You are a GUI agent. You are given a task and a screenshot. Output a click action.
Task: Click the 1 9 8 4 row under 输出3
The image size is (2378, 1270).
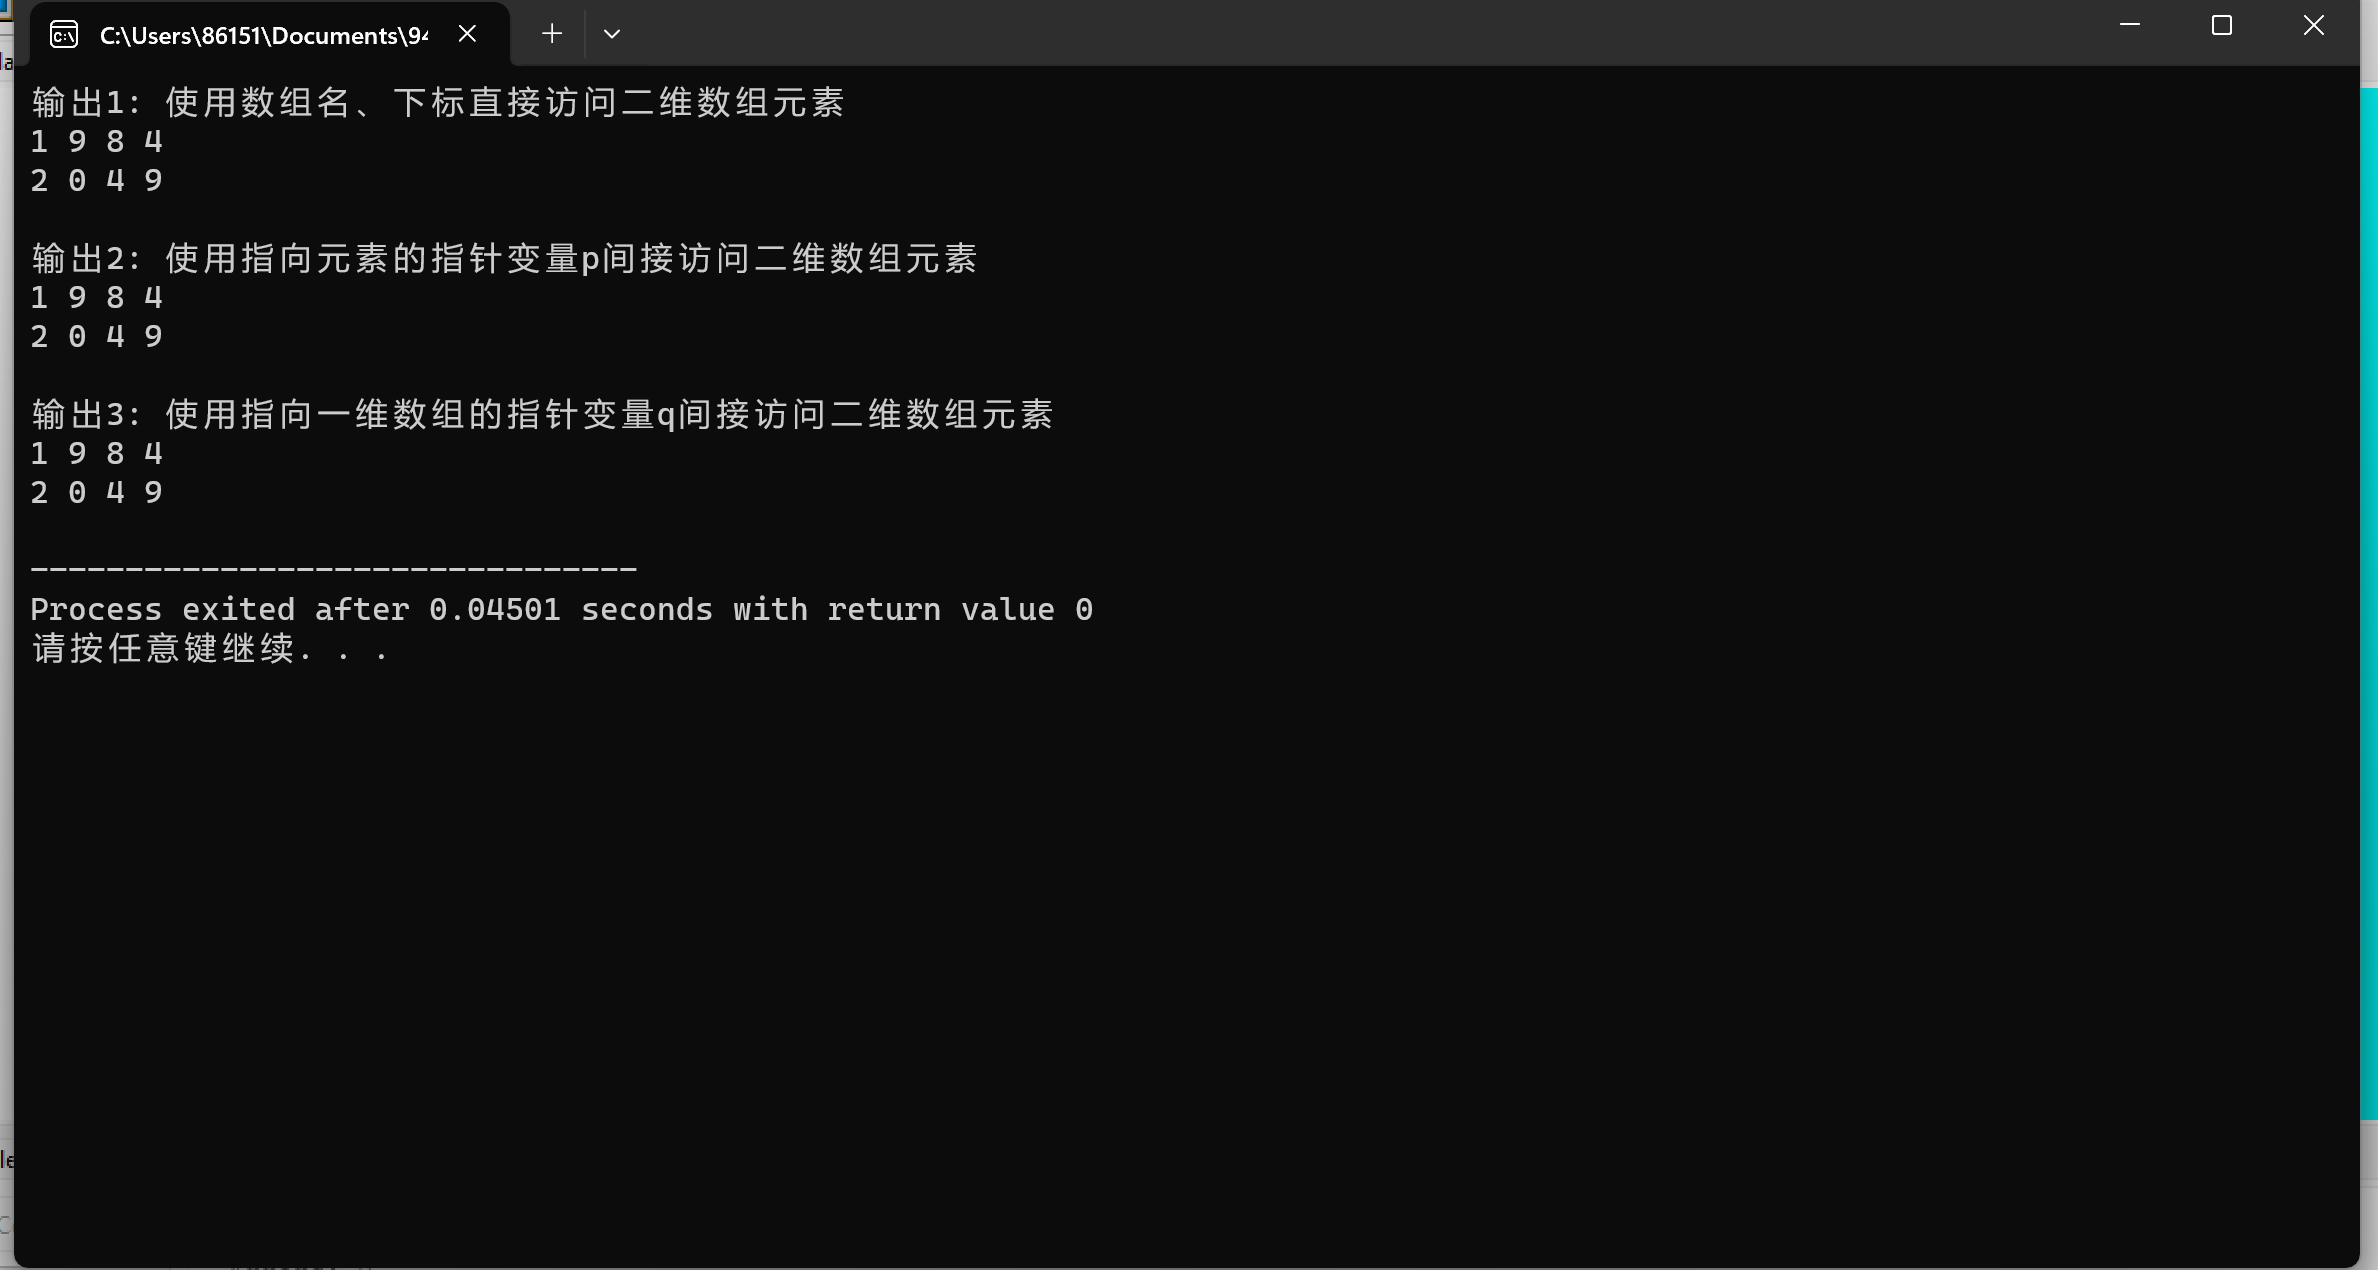(97, 453)
